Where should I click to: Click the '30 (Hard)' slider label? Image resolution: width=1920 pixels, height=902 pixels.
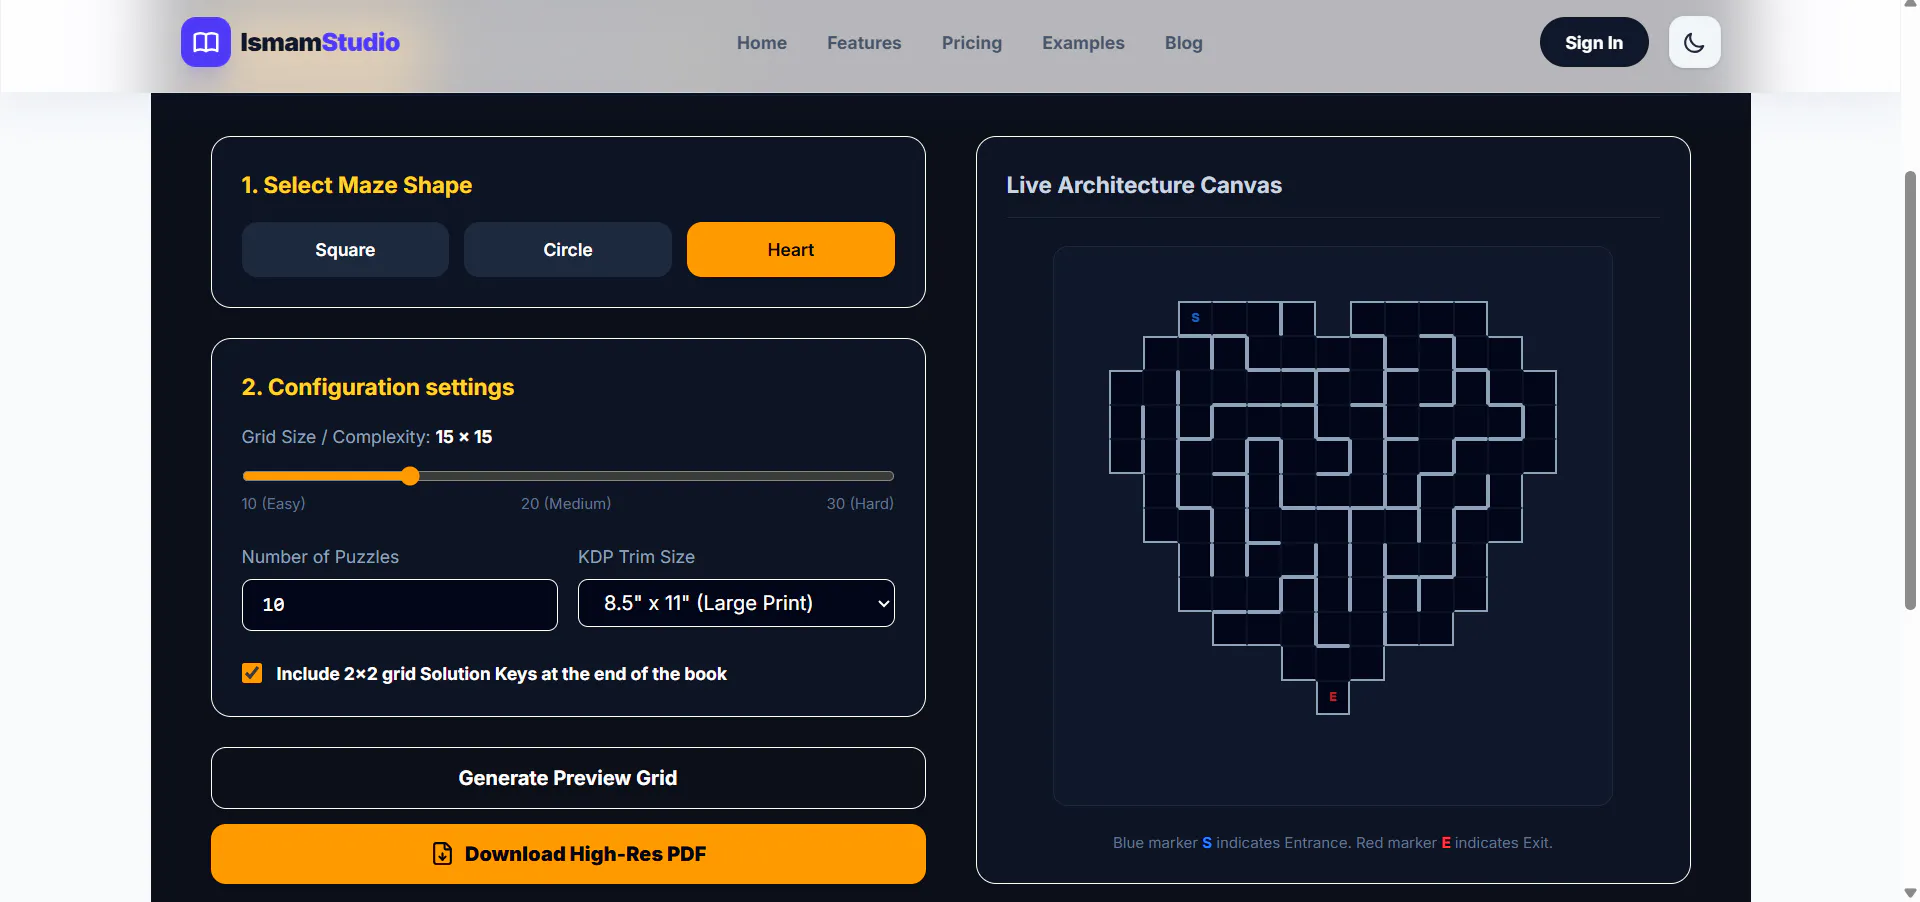click(x=860, y=503)
